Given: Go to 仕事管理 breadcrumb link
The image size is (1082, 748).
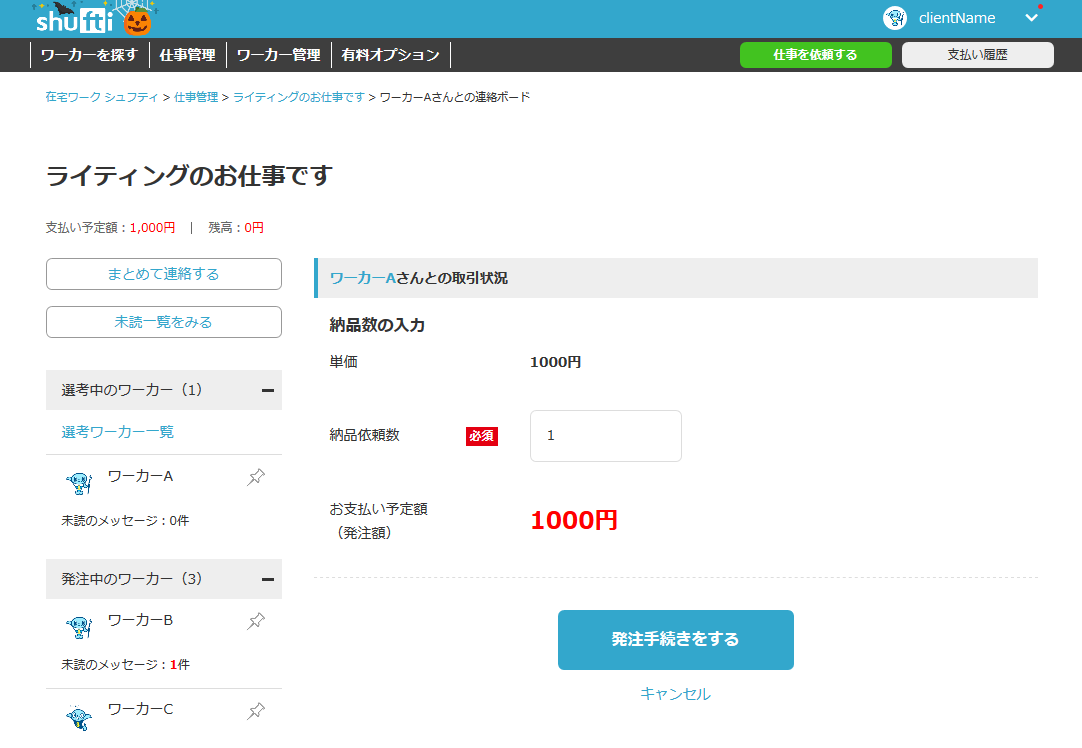Looking at the screenshot, I should (196, 97).
